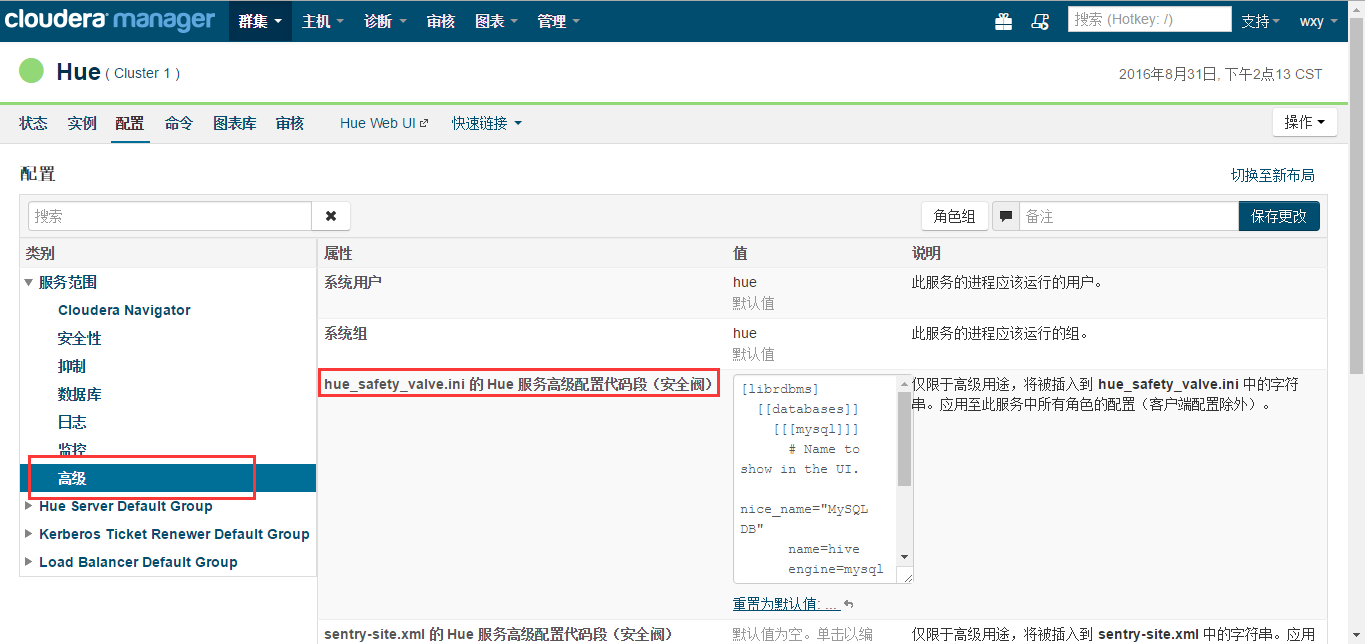Switch to the Hue service 审核 tab
1365x644 pixels.
(x=290, y=123)
